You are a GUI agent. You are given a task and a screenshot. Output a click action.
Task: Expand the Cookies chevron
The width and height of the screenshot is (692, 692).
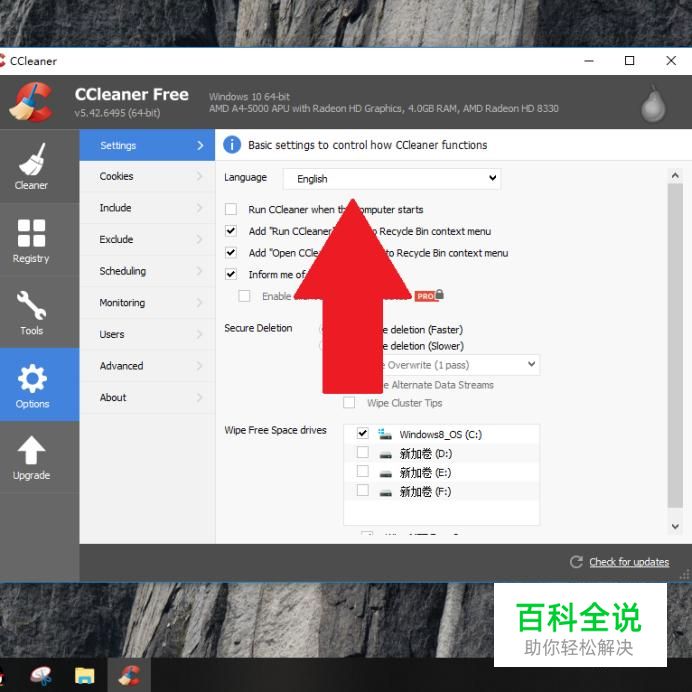pyautogui.click(x=199, y=177)
